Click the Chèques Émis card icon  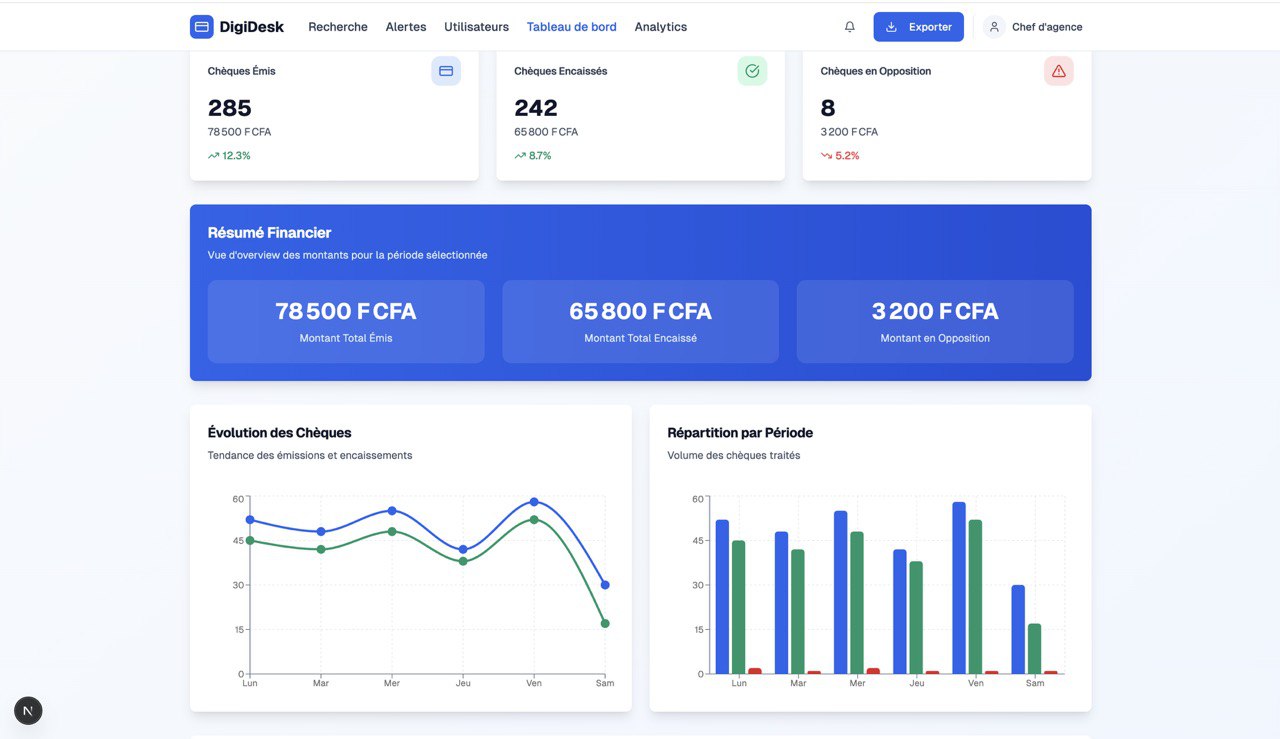click(x=446, y=71)
